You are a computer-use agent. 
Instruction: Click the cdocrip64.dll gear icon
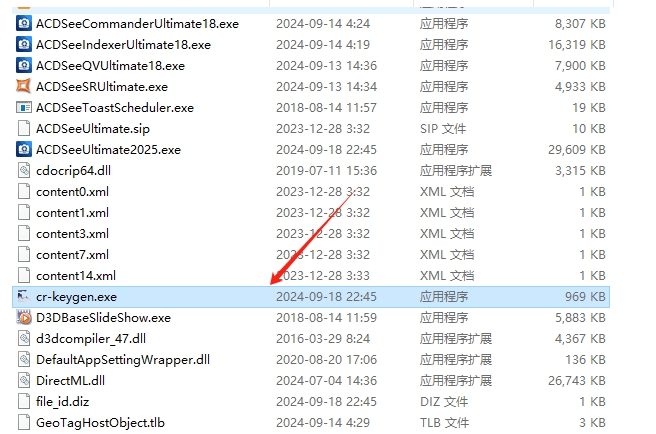24,170
